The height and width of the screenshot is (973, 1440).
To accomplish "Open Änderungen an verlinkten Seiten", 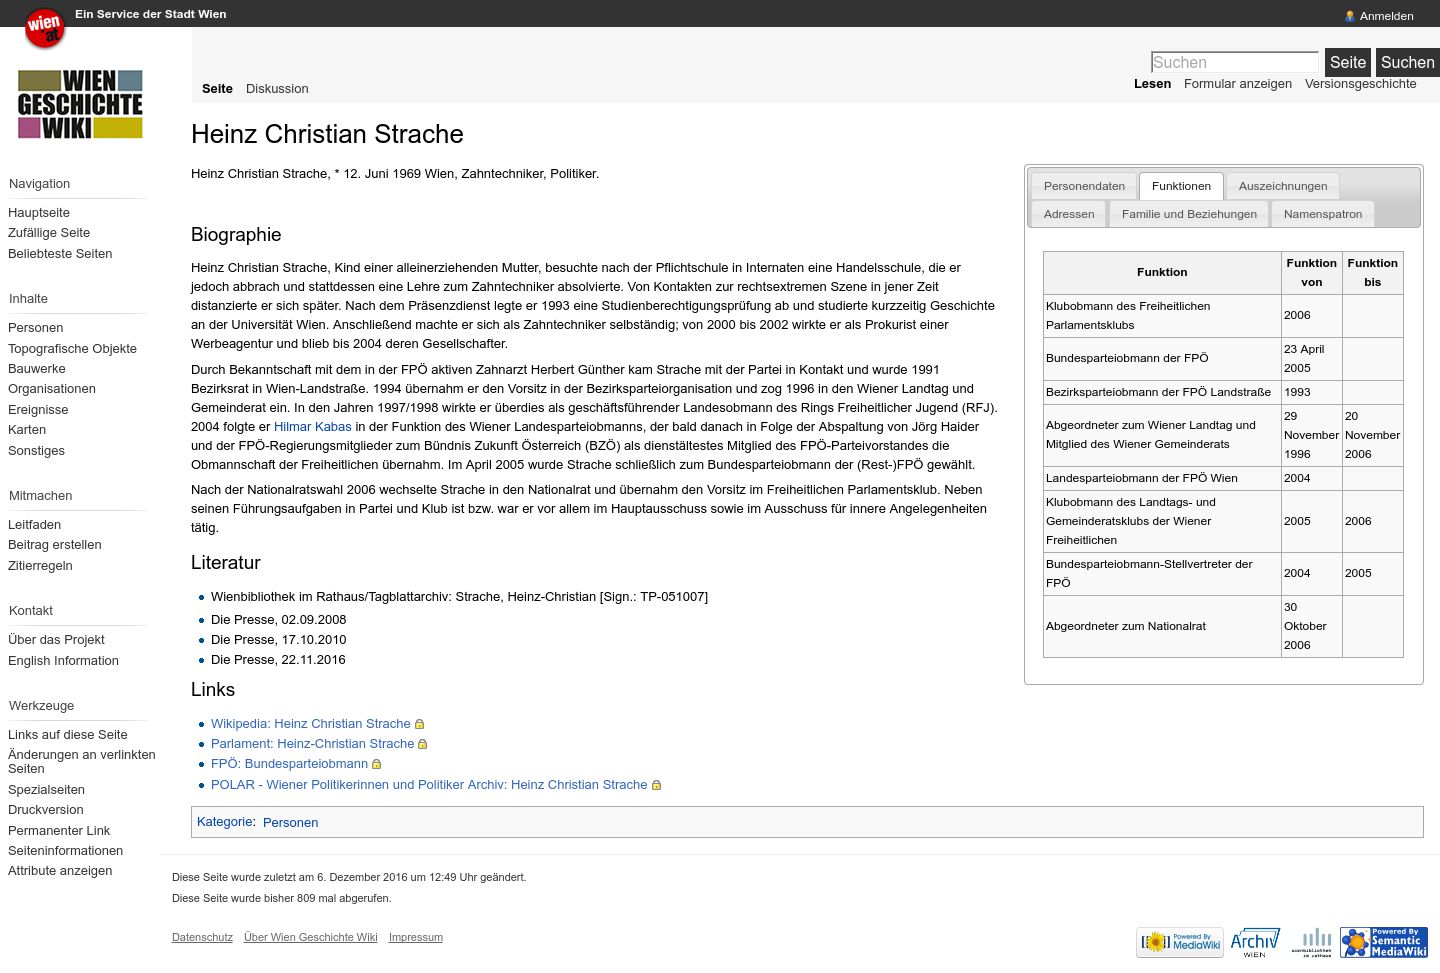I will coord(82,762).
